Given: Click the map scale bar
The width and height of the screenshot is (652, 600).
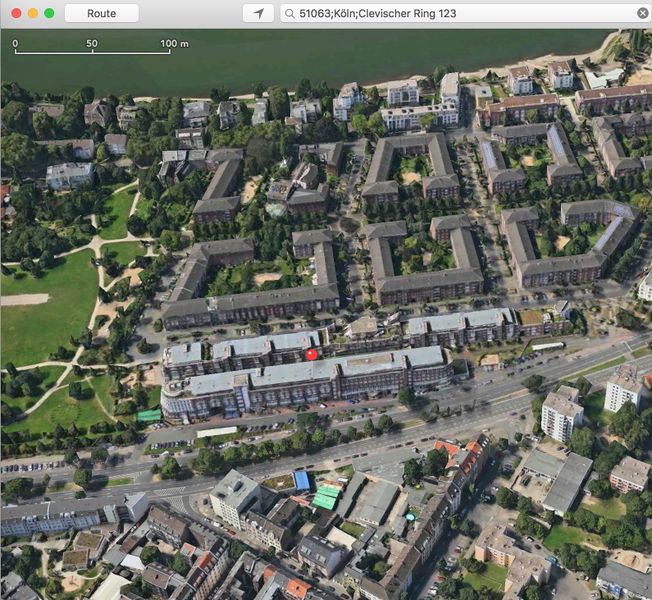Looking at the screenshot, I should coord(92,52).
